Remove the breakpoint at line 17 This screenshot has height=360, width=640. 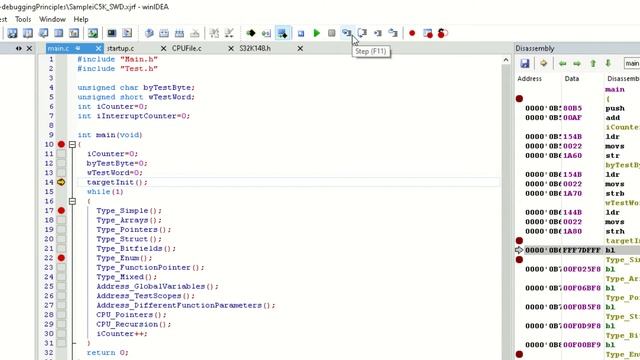61,211
